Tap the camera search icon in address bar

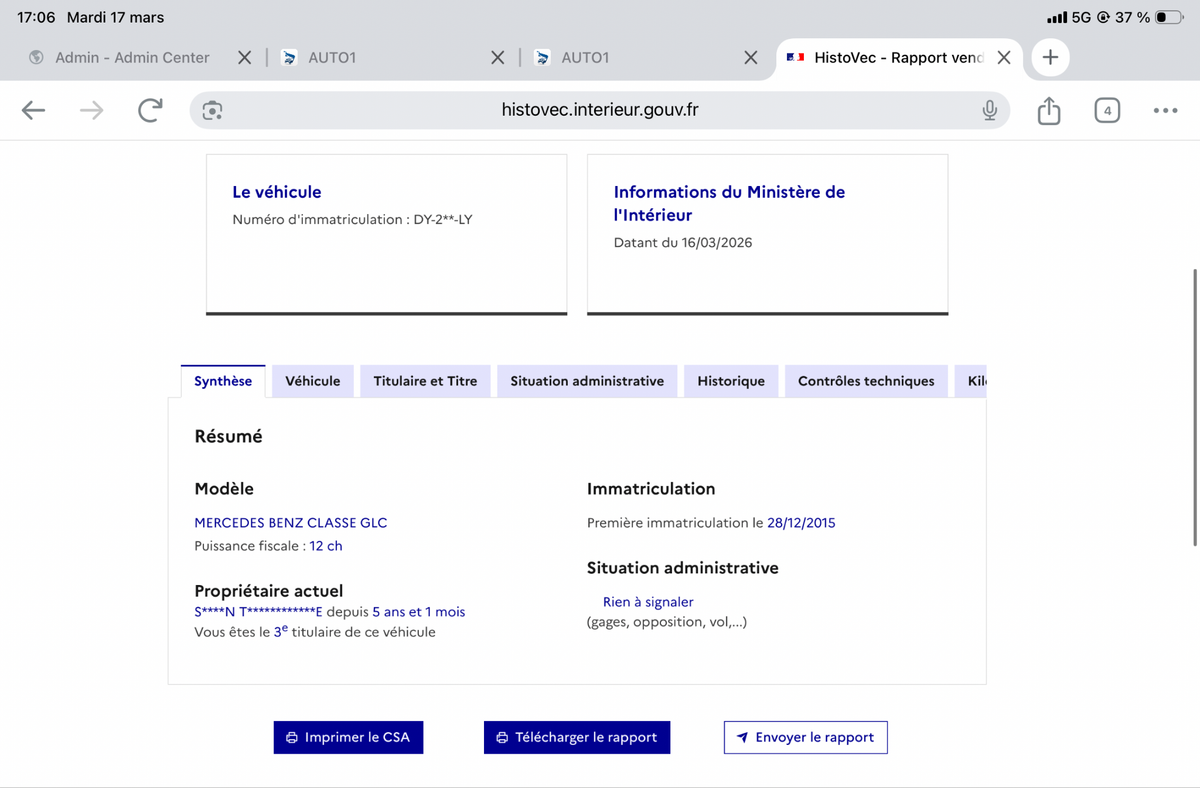[212, 110]
